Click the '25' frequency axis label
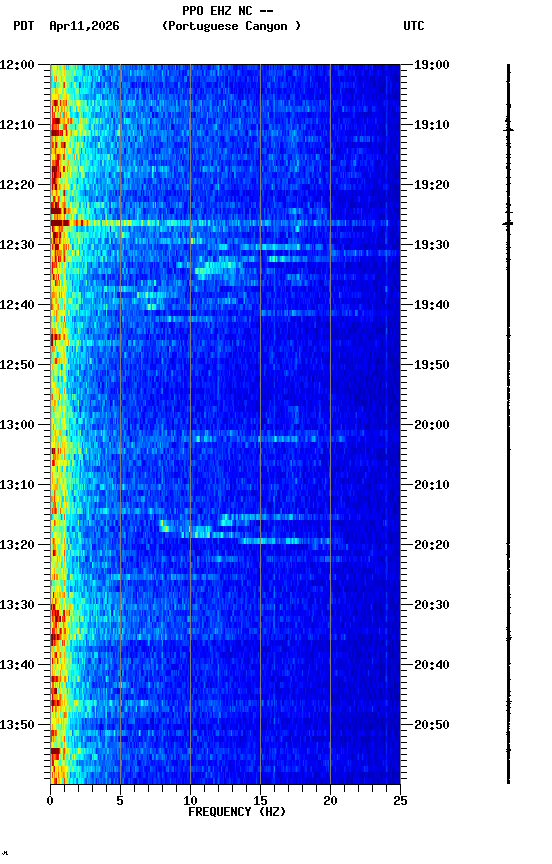 pos(400,801)
